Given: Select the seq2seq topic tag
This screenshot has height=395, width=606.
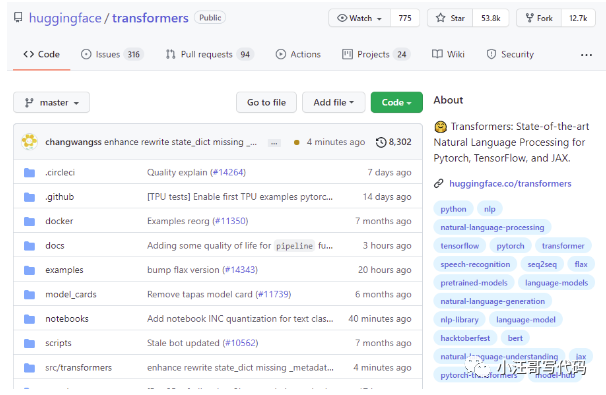Looking at the screenshot, I should click(x=542, y=264).
